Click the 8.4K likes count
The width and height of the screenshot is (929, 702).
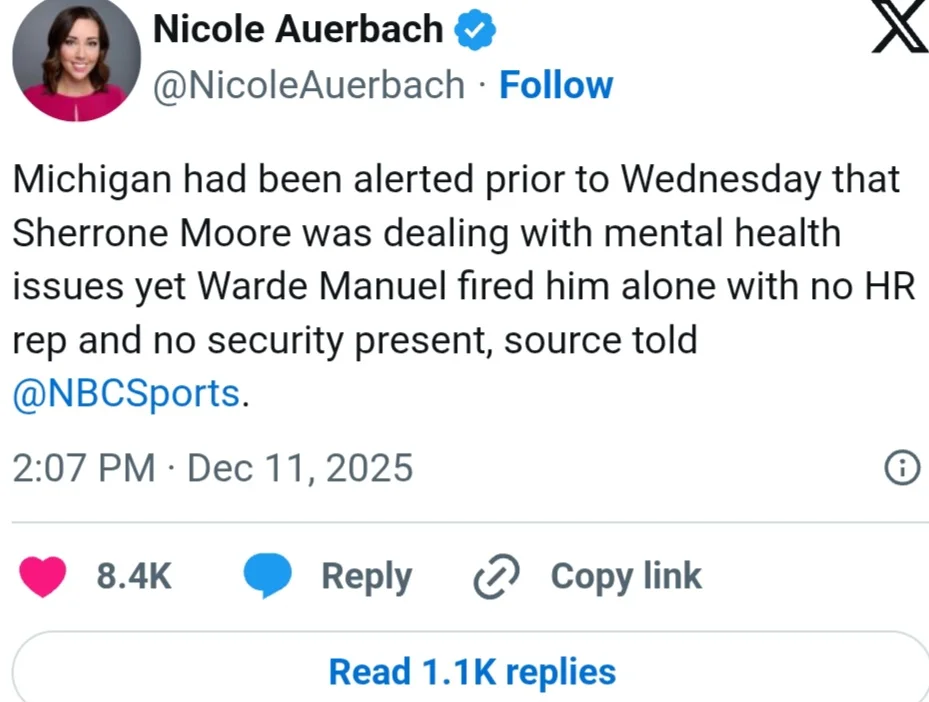(x=134, y=577)
